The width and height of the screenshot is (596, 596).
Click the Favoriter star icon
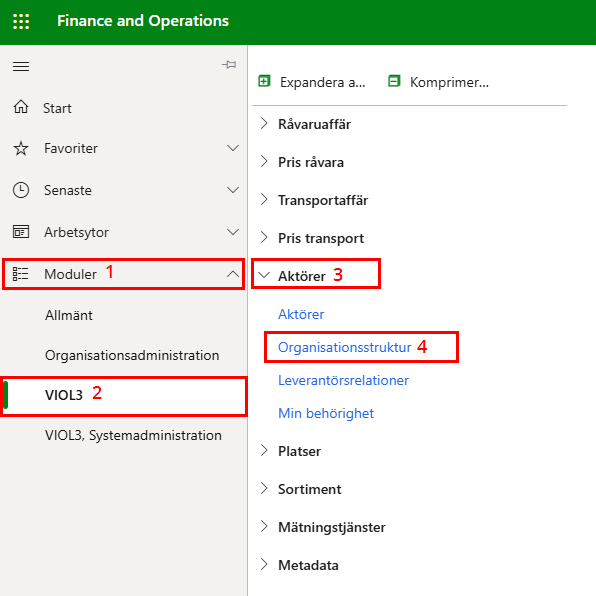pos(21,148)
